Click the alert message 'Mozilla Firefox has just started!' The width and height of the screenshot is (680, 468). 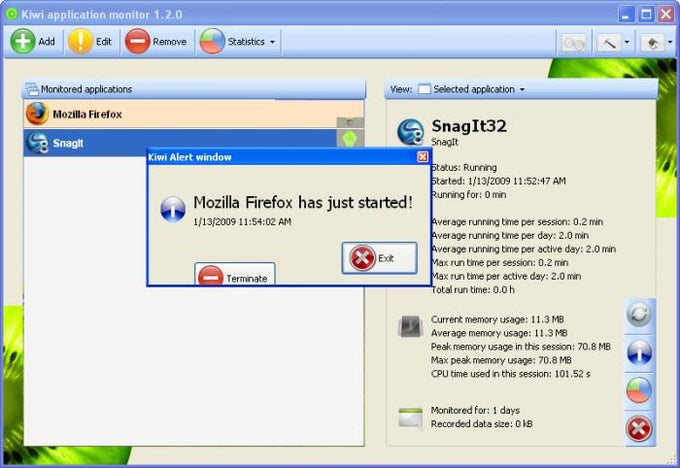coord(303,203)
